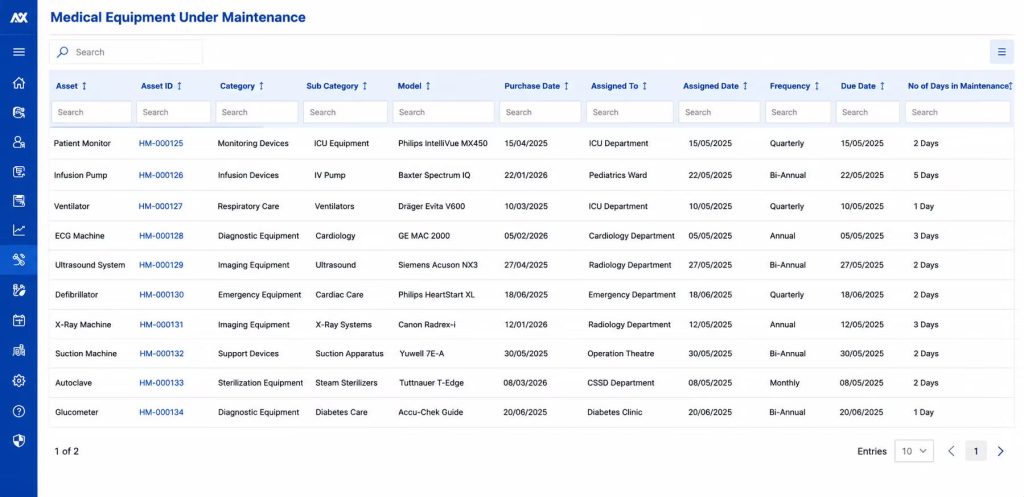Sort by No of Days in Maintenance arrow
The image size is (1024, 497).
tap(1011, 86)
